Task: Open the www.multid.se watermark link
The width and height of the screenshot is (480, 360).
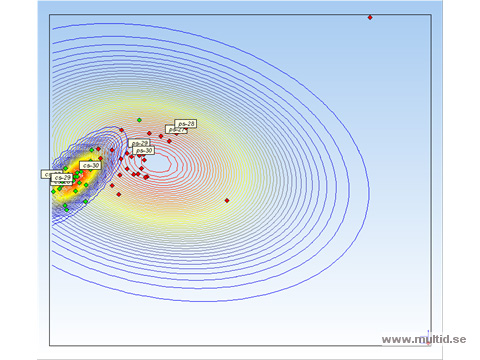Action: coord(424,339)
